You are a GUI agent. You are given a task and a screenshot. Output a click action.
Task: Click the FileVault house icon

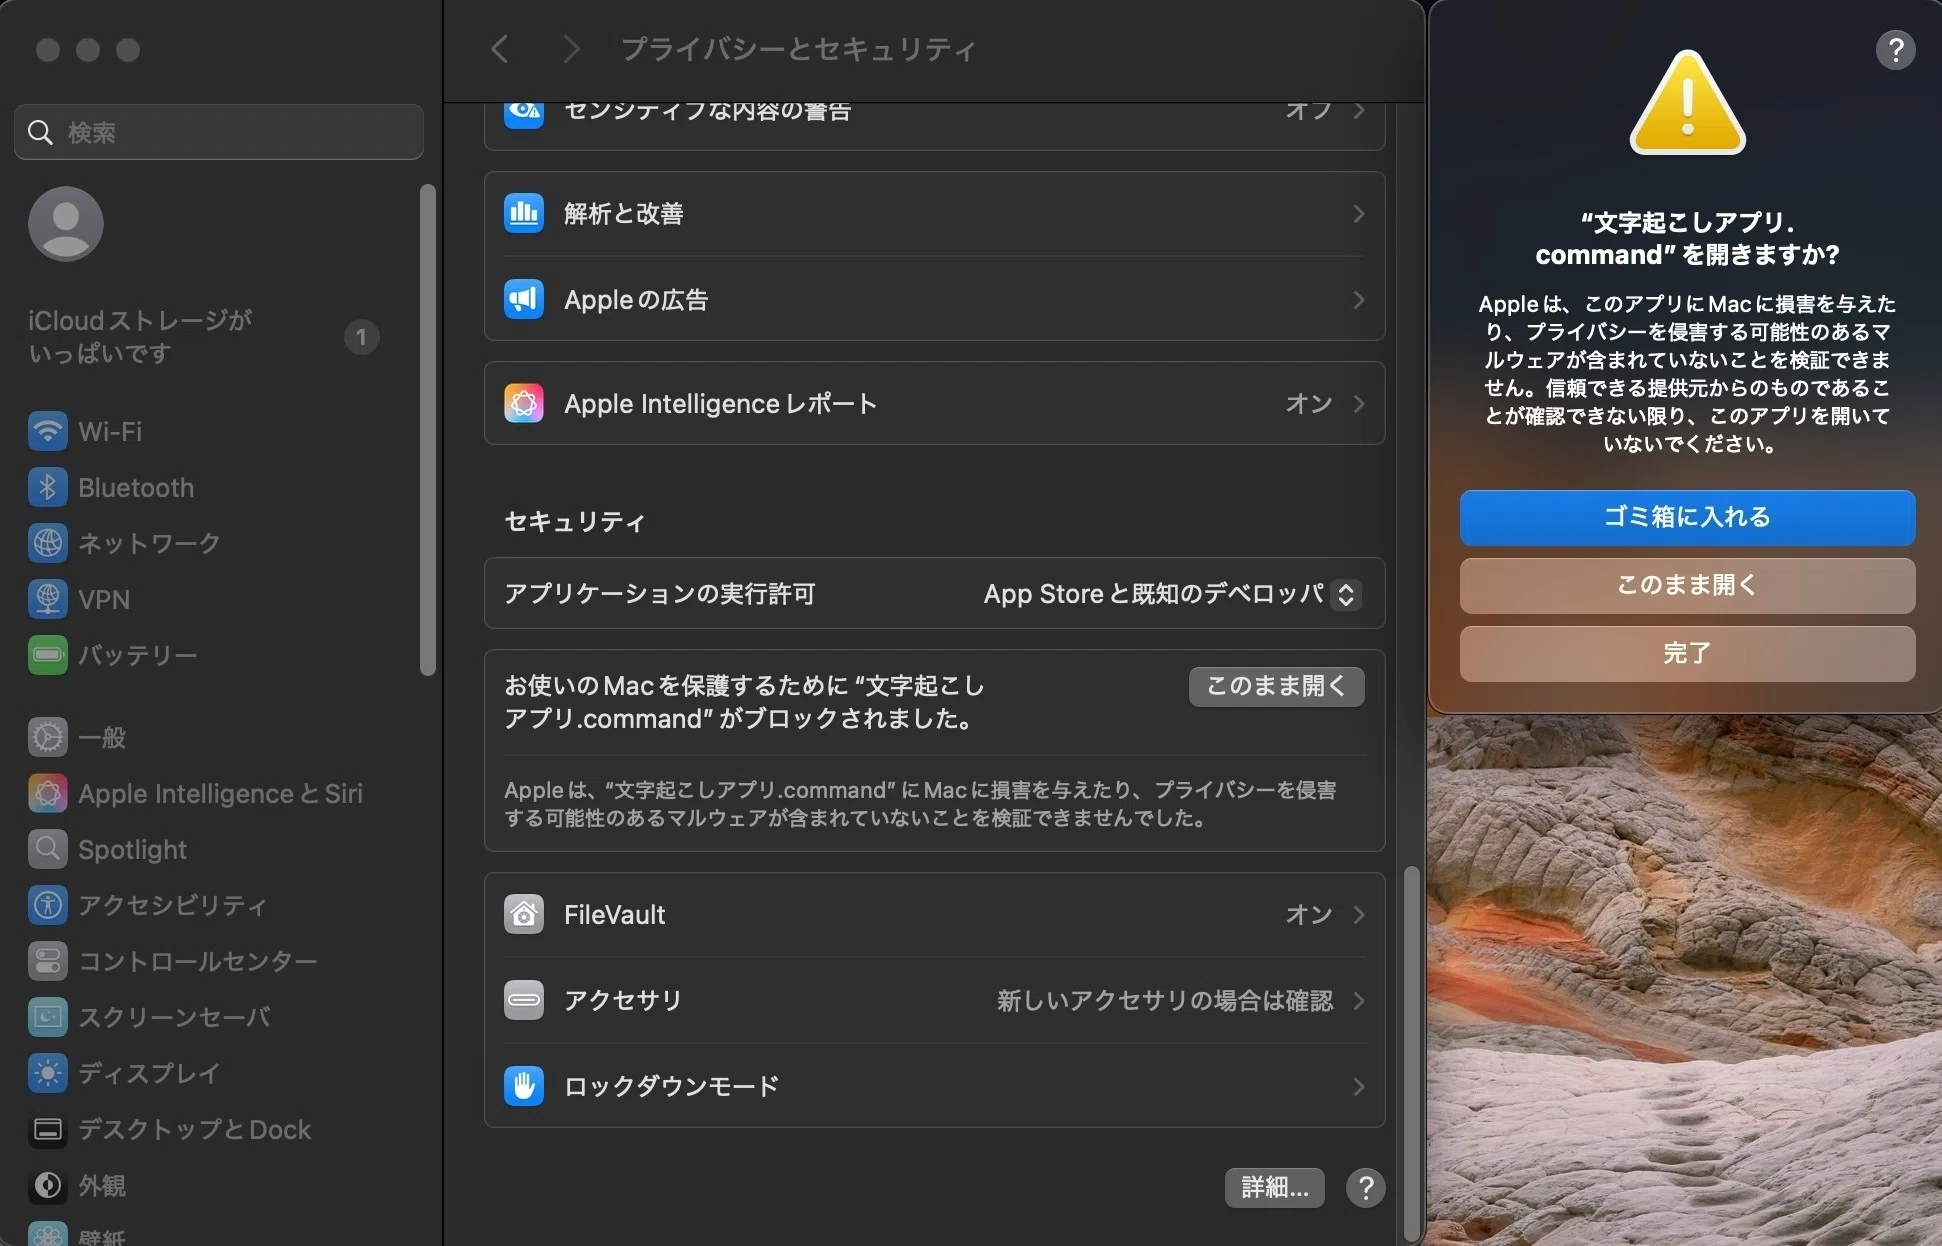523,914
